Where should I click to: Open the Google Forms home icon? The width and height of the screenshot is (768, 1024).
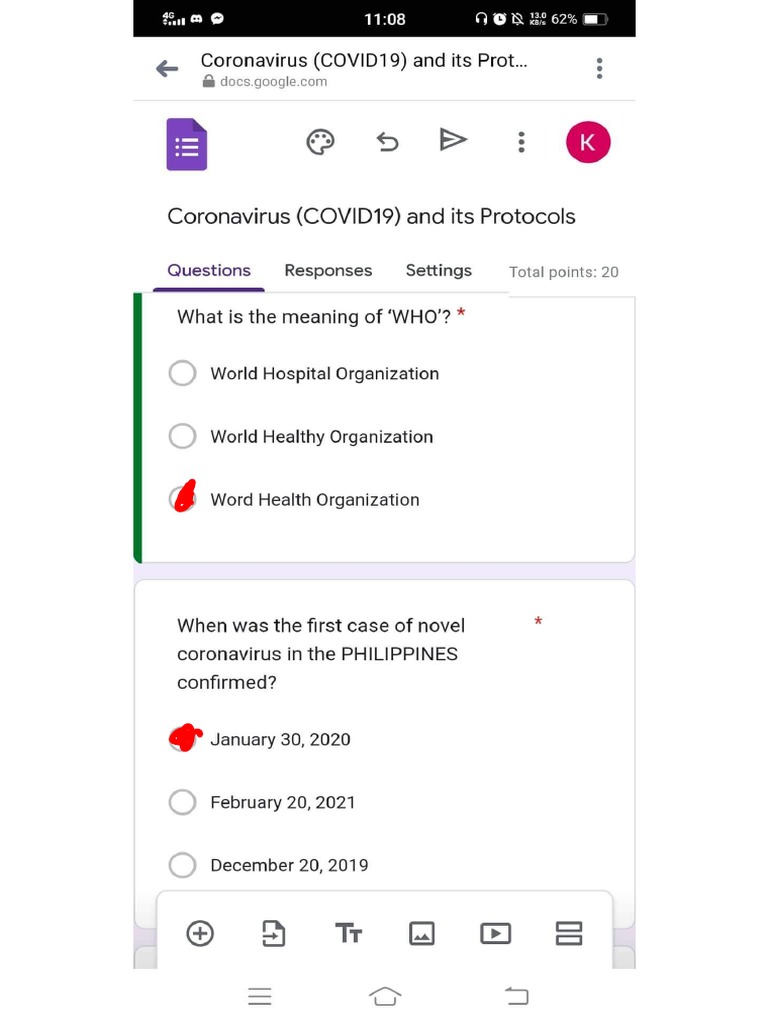point(187,145)
